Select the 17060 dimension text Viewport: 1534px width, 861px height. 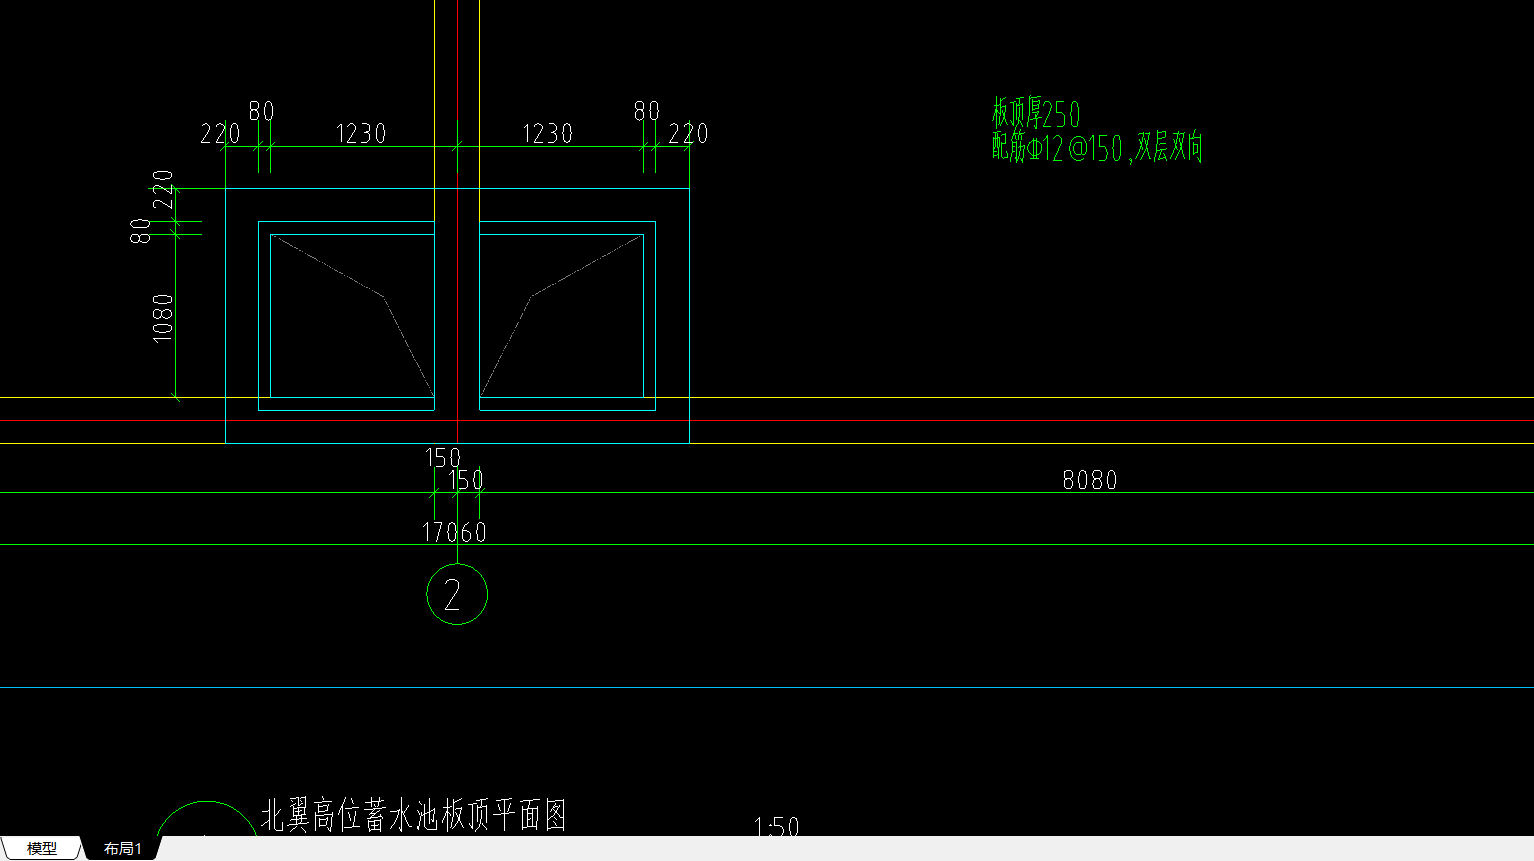[455, 532]
